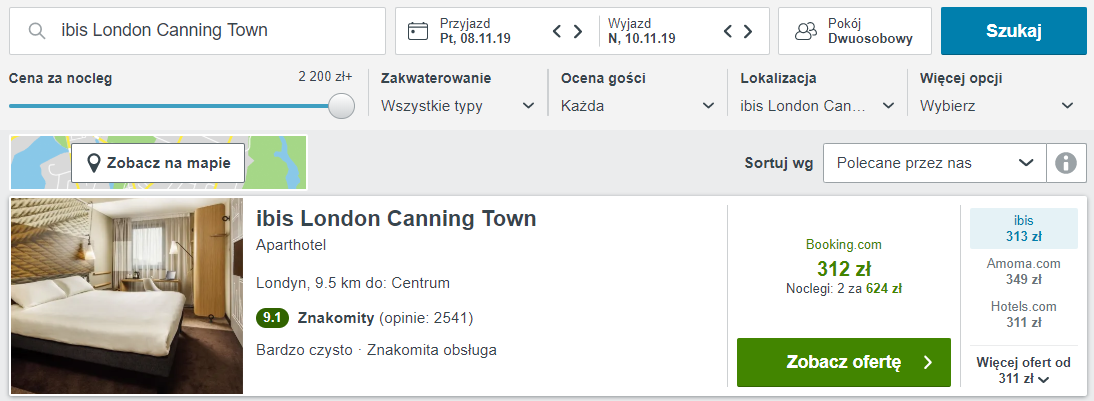Click Zobacz ofertę green button
This screenshot has width=1094, height=401.
click(844, 362)
